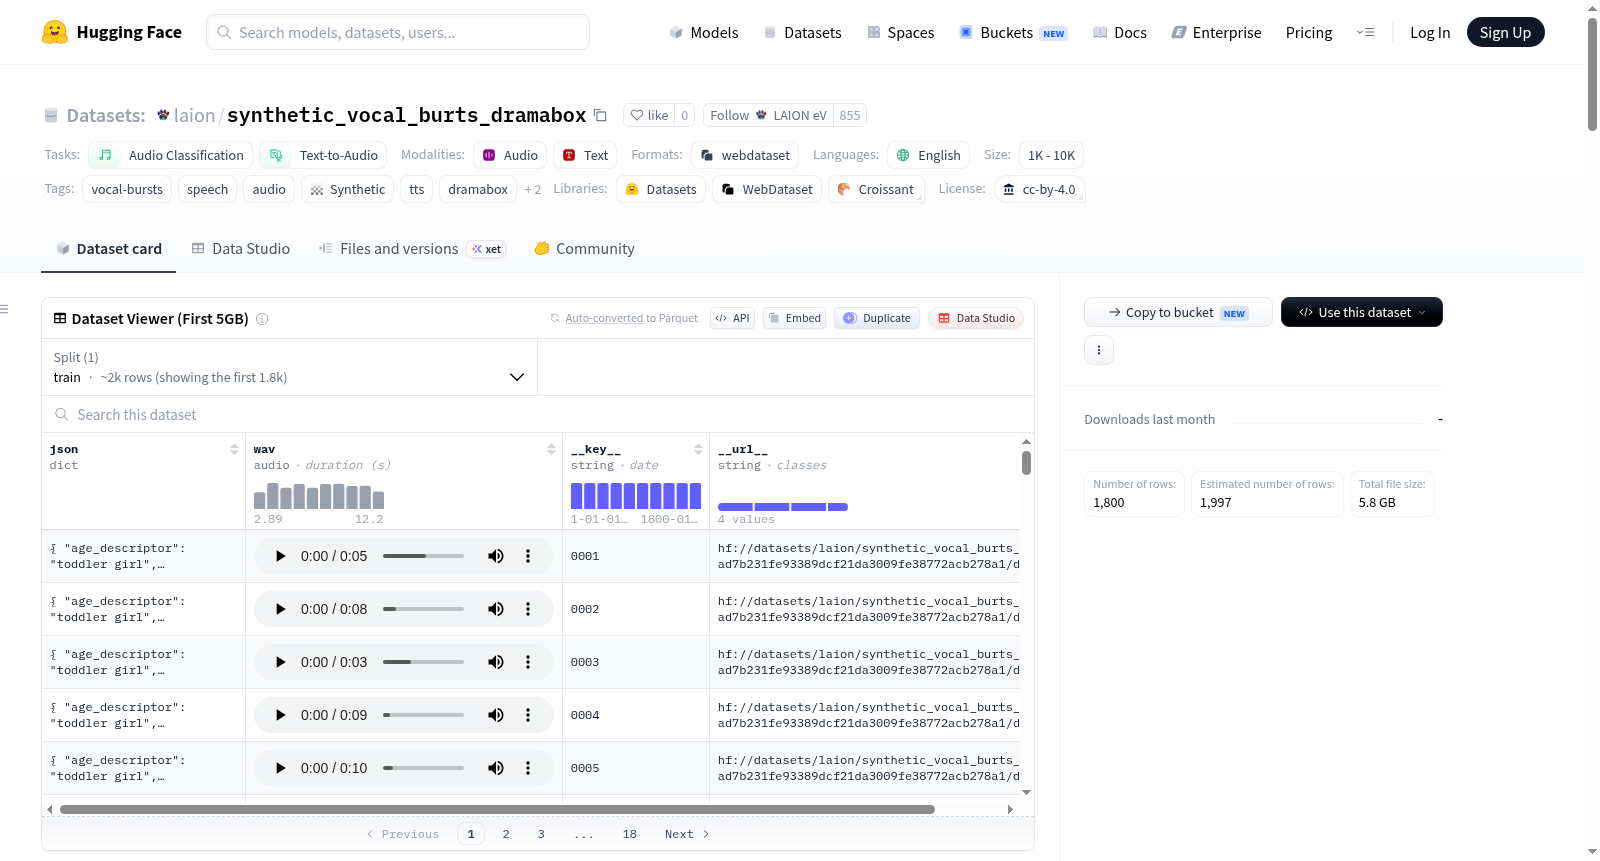Open the Files and versions tab

pyautogui.click(x=412, y=249)
